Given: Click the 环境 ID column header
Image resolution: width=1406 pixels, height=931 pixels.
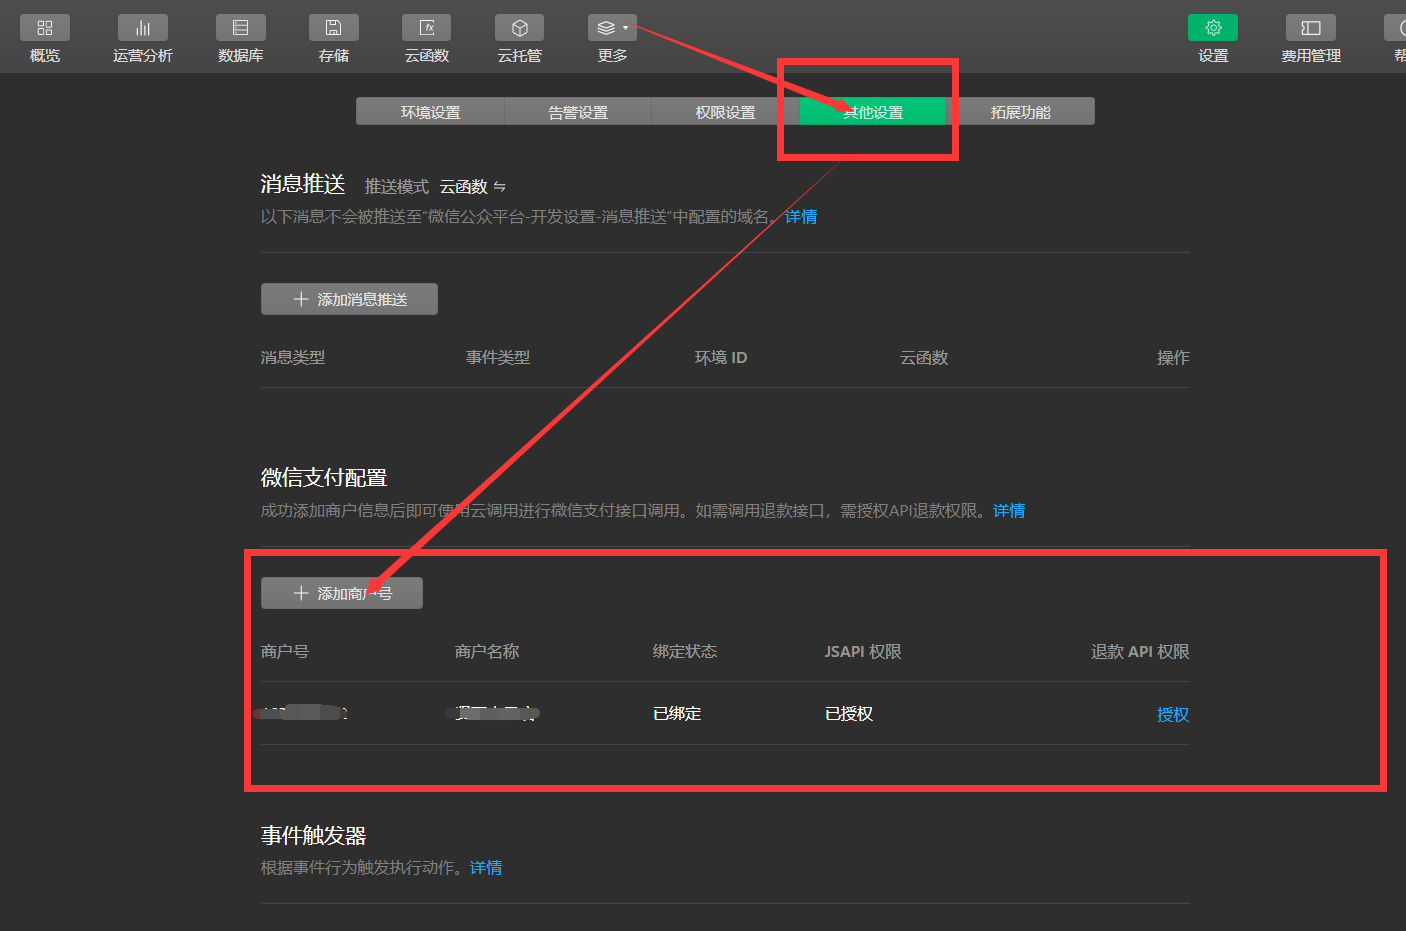Looking at the screenshot, I should point(721,357).
